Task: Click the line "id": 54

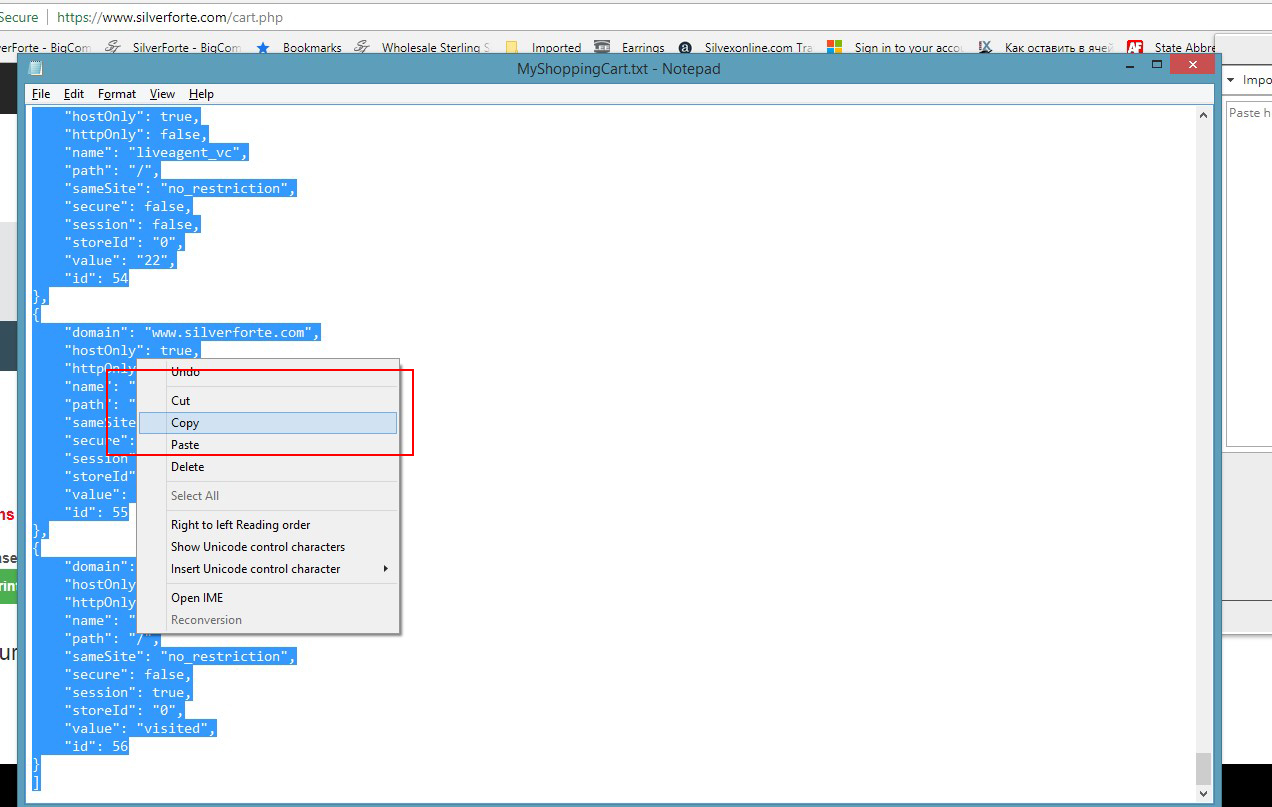Action: coord(96,279)
